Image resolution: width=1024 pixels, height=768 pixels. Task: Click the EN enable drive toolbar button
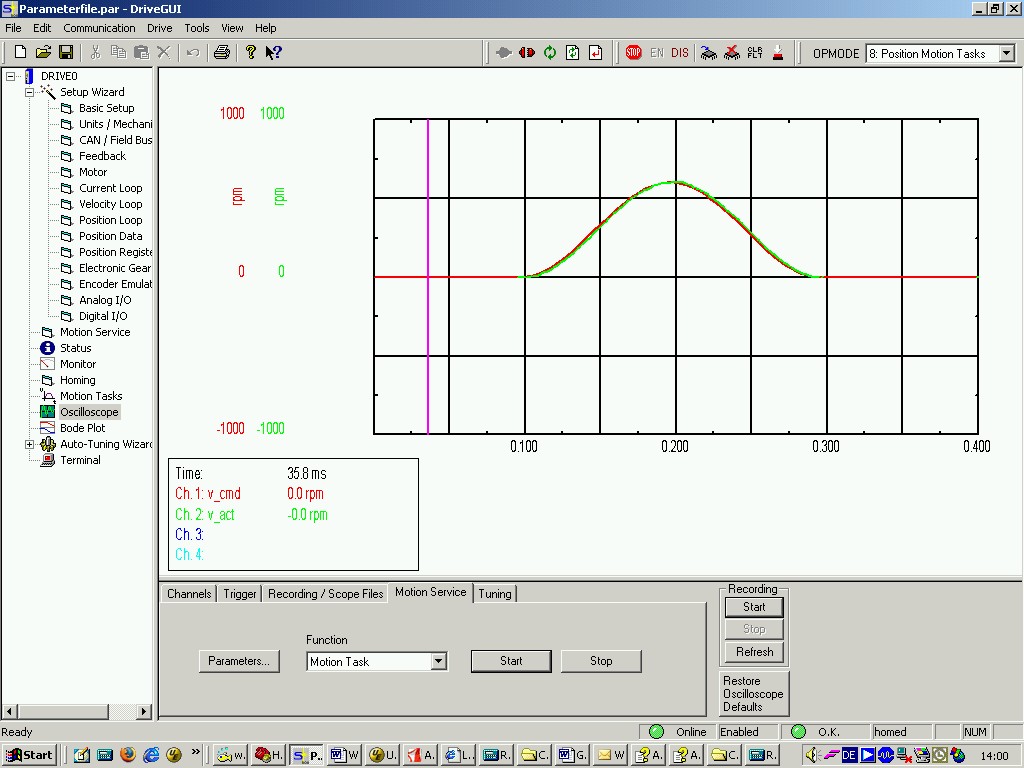(x=656, y=53)
